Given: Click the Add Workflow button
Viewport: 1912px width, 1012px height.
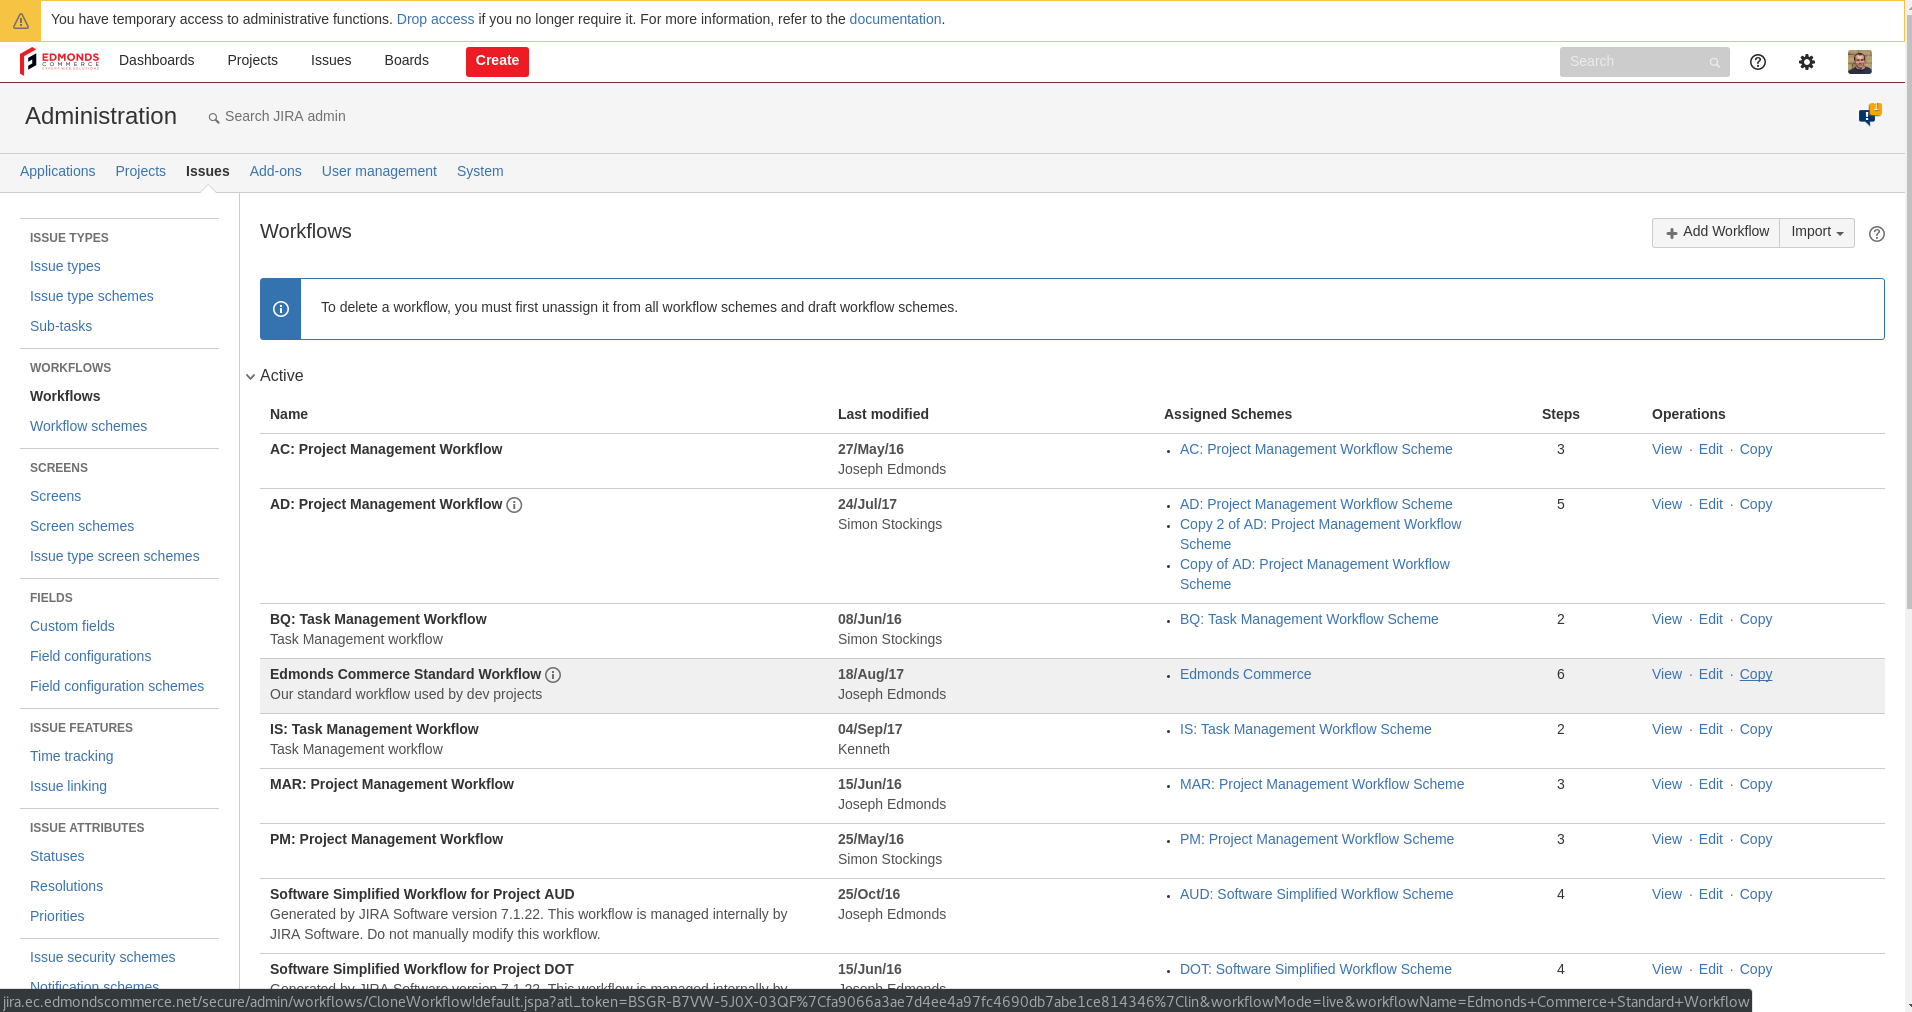Looking at the screenshot, I should point(1716,232).
